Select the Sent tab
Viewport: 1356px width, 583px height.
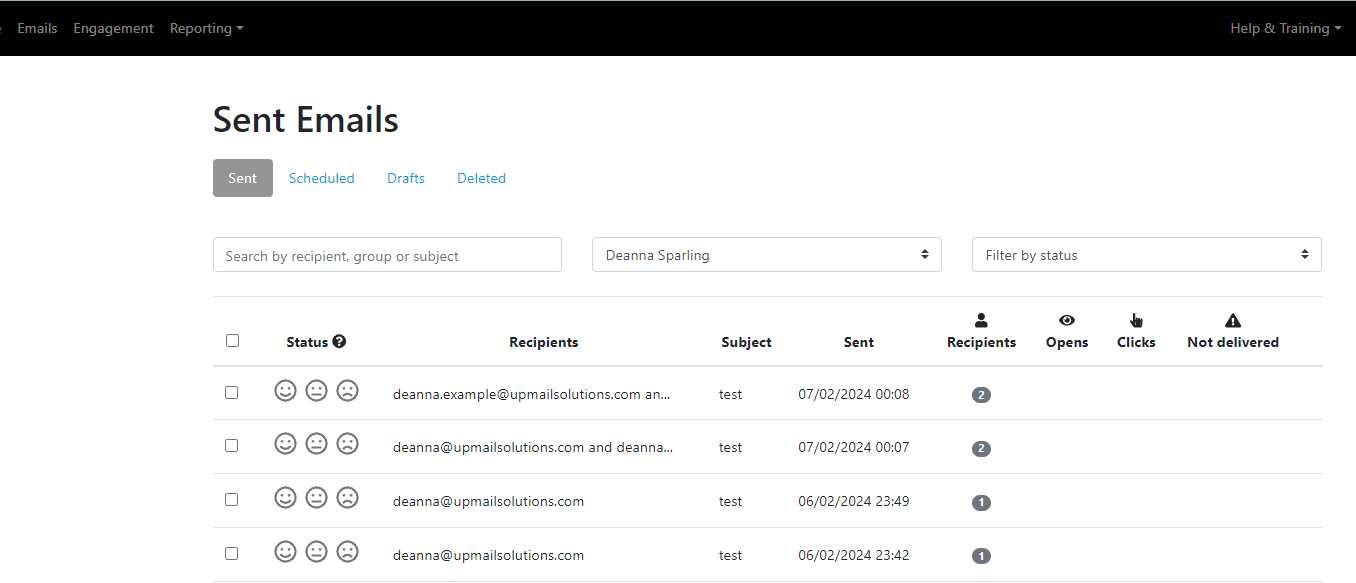tap(243, 178)
